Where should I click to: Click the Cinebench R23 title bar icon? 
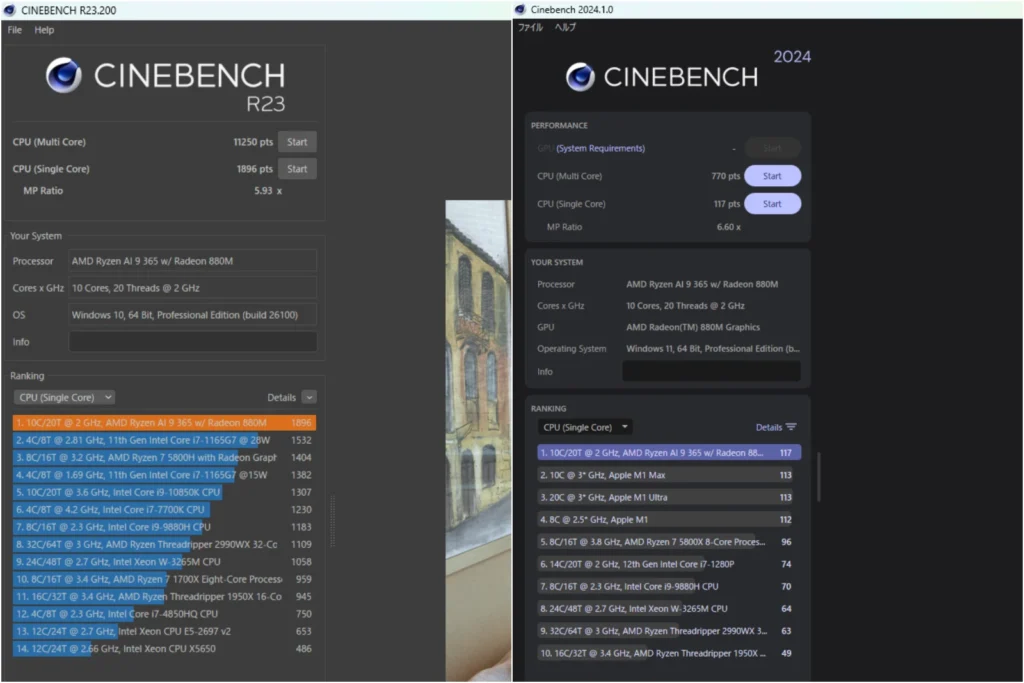pos(9,10)
